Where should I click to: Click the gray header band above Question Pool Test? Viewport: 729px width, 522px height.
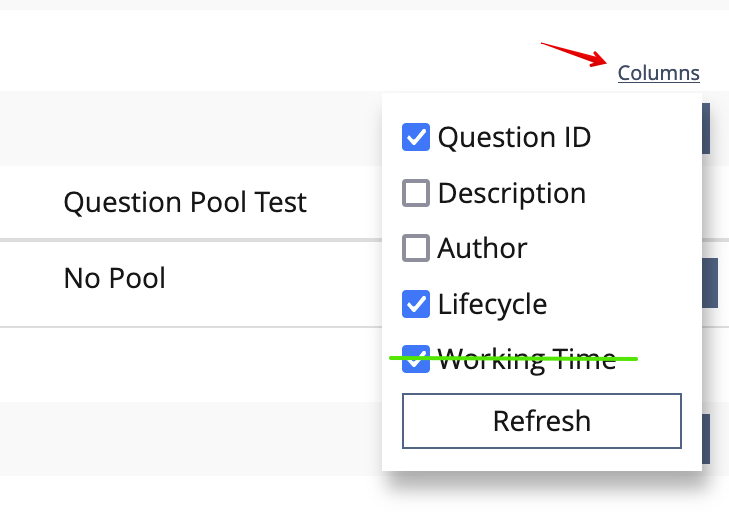click(190, 128)
